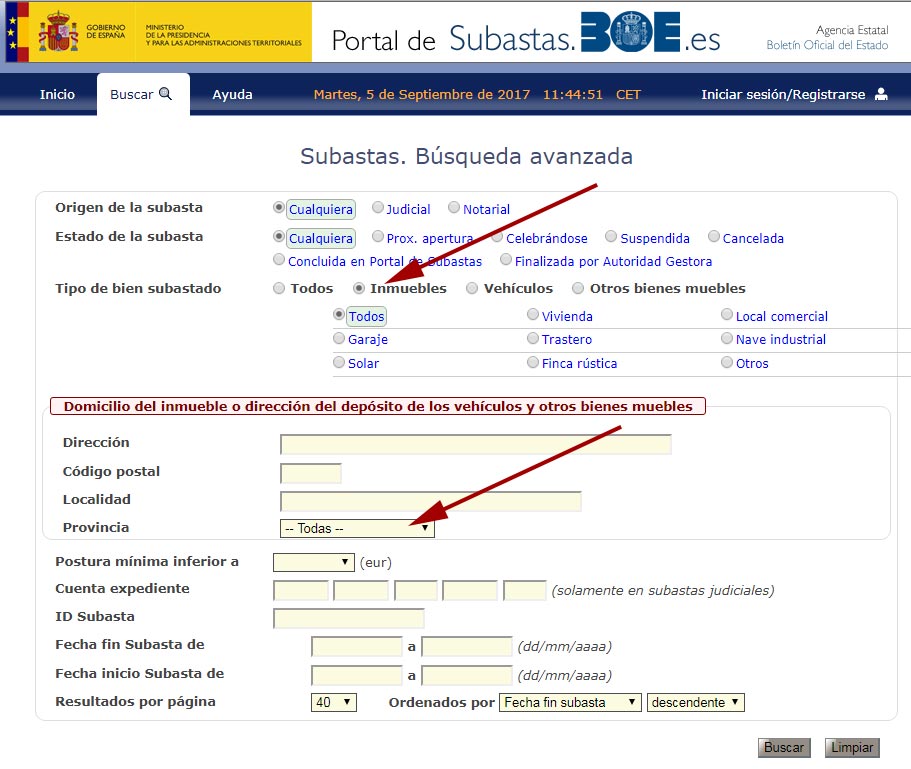This screenshot has height=769, width=911.
Task: Click Fecha fin Subasta start date field
Action: pyautogui.click(x=357, y=646)
